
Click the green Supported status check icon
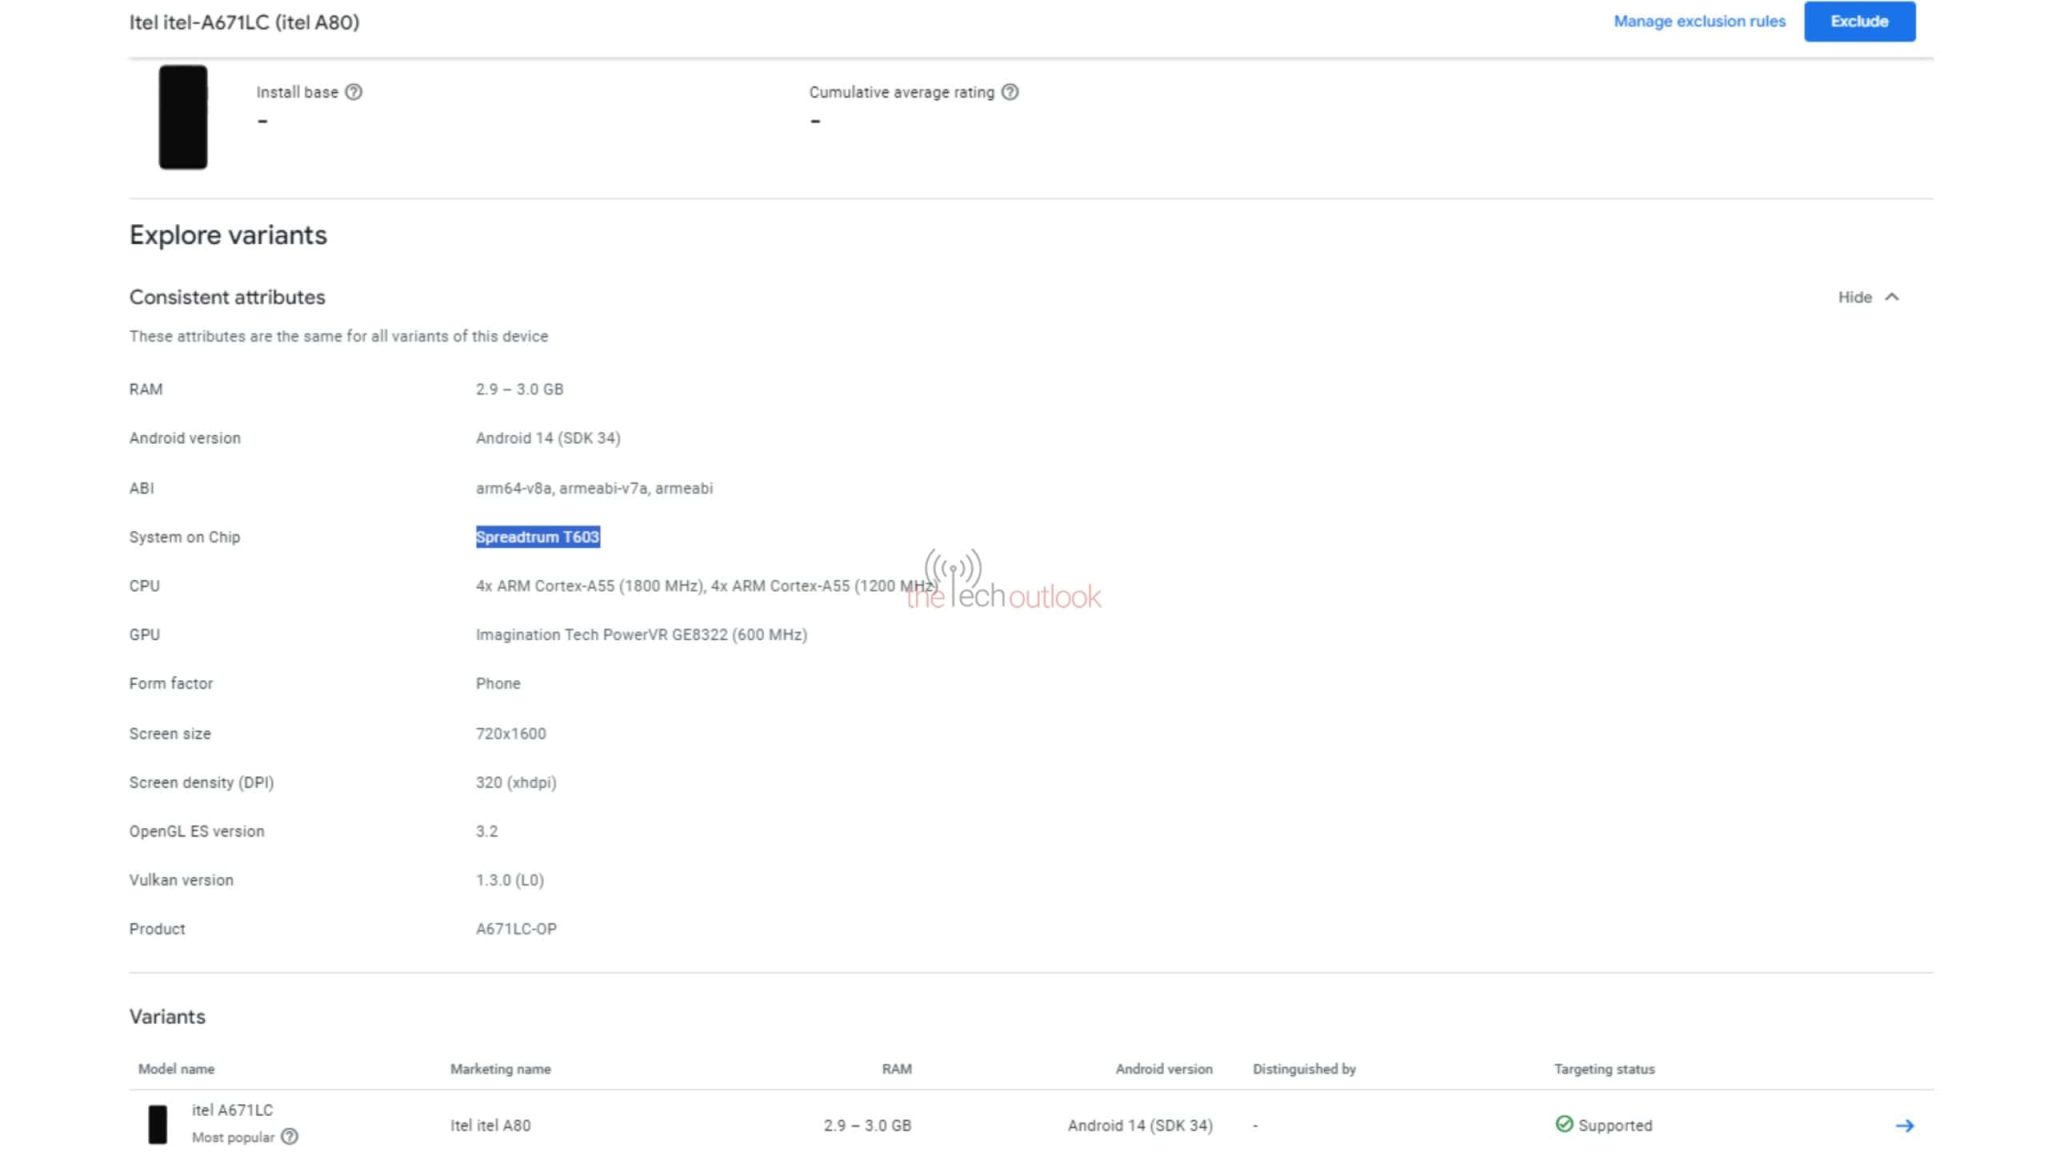pos(1564,1125)
